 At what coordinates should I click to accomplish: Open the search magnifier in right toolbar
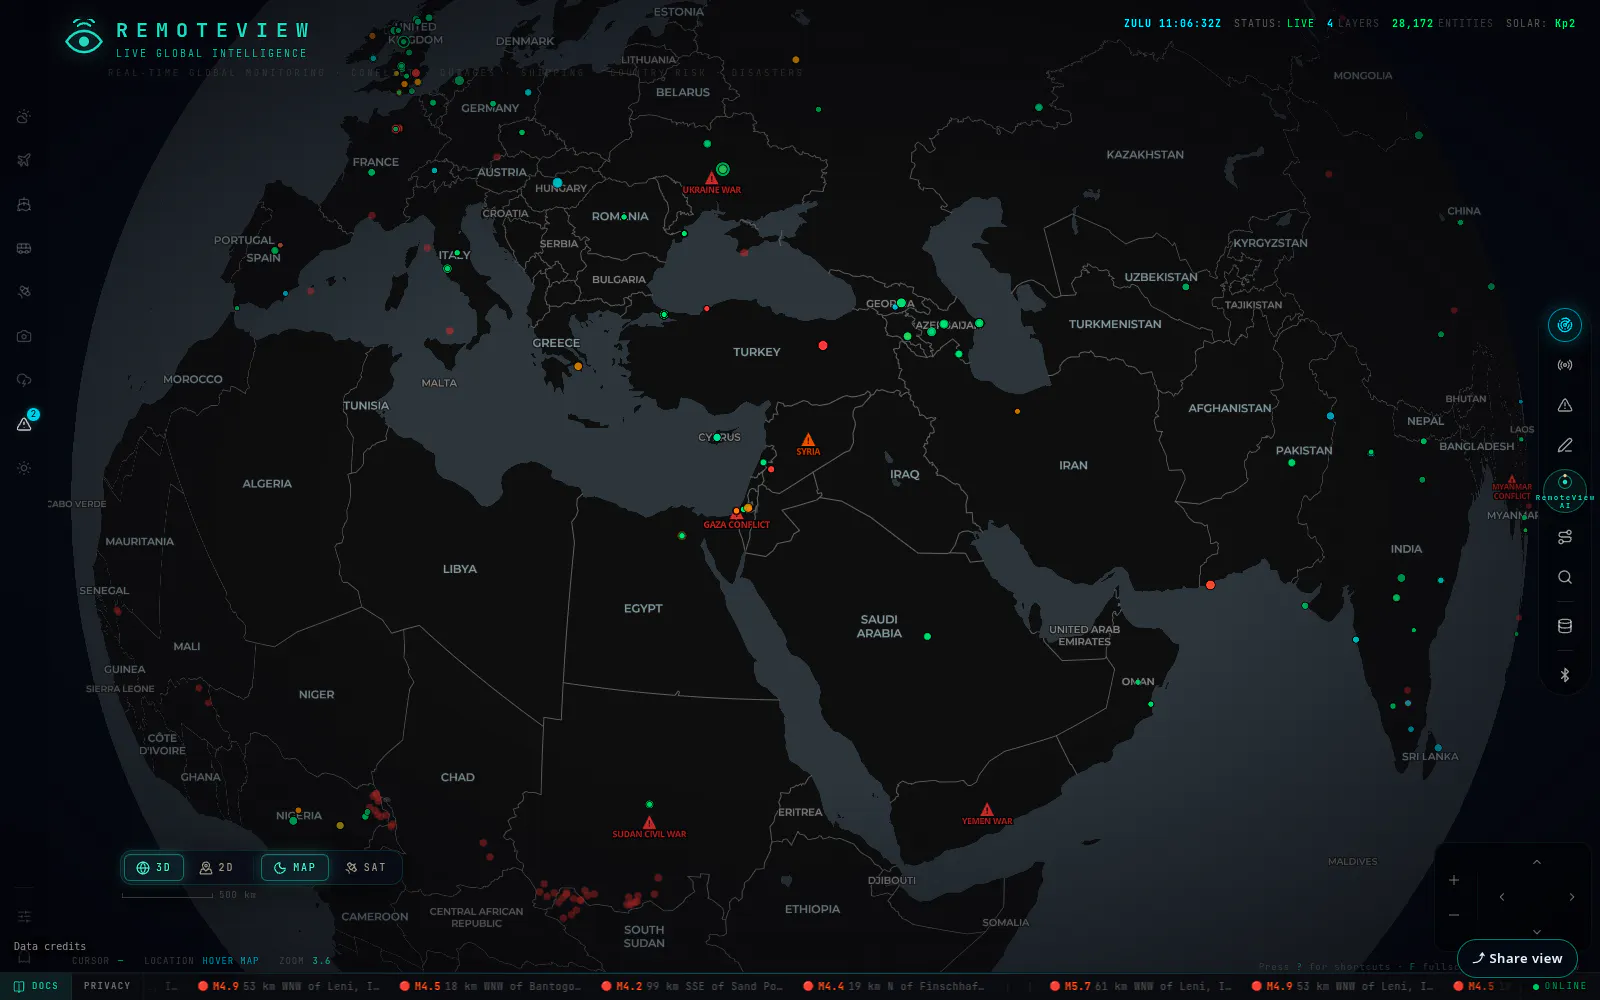[1565, 577]
